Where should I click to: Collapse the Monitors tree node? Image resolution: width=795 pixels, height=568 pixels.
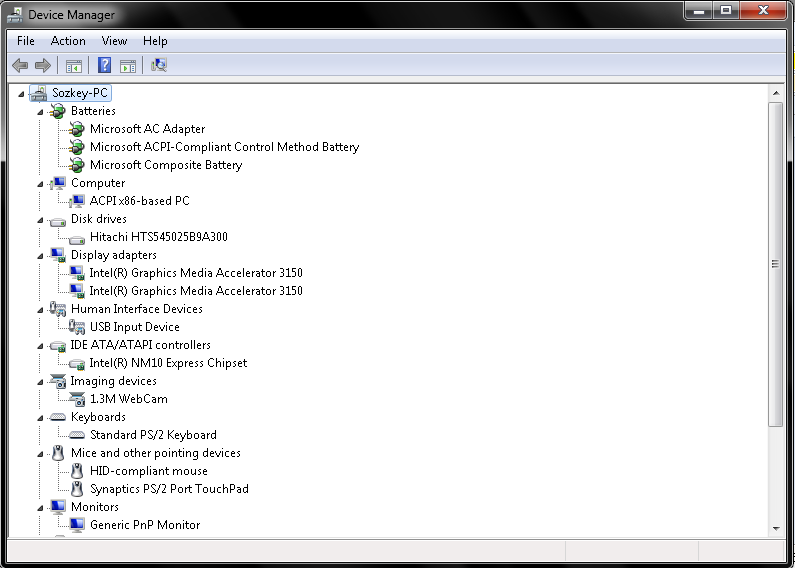pyautogui.click(x=41, y=508)
